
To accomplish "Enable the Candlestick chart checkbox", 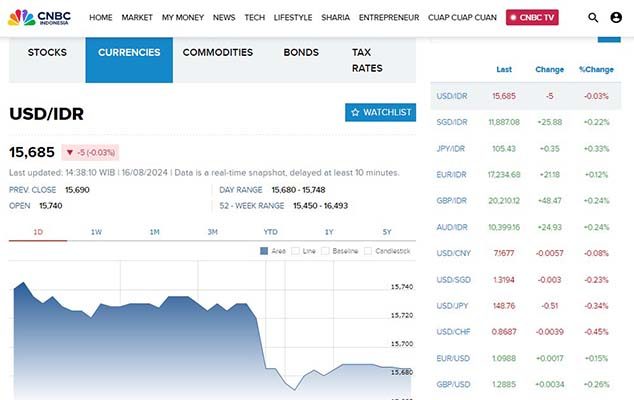I will pyautogui.click(x=366, y=250).
